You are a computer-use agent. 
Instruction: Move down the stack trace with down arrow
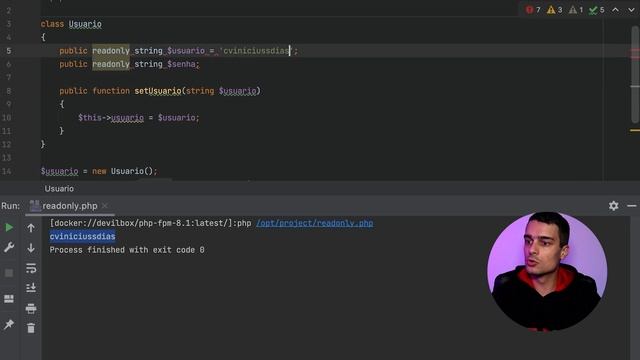[x=31, y=248]
